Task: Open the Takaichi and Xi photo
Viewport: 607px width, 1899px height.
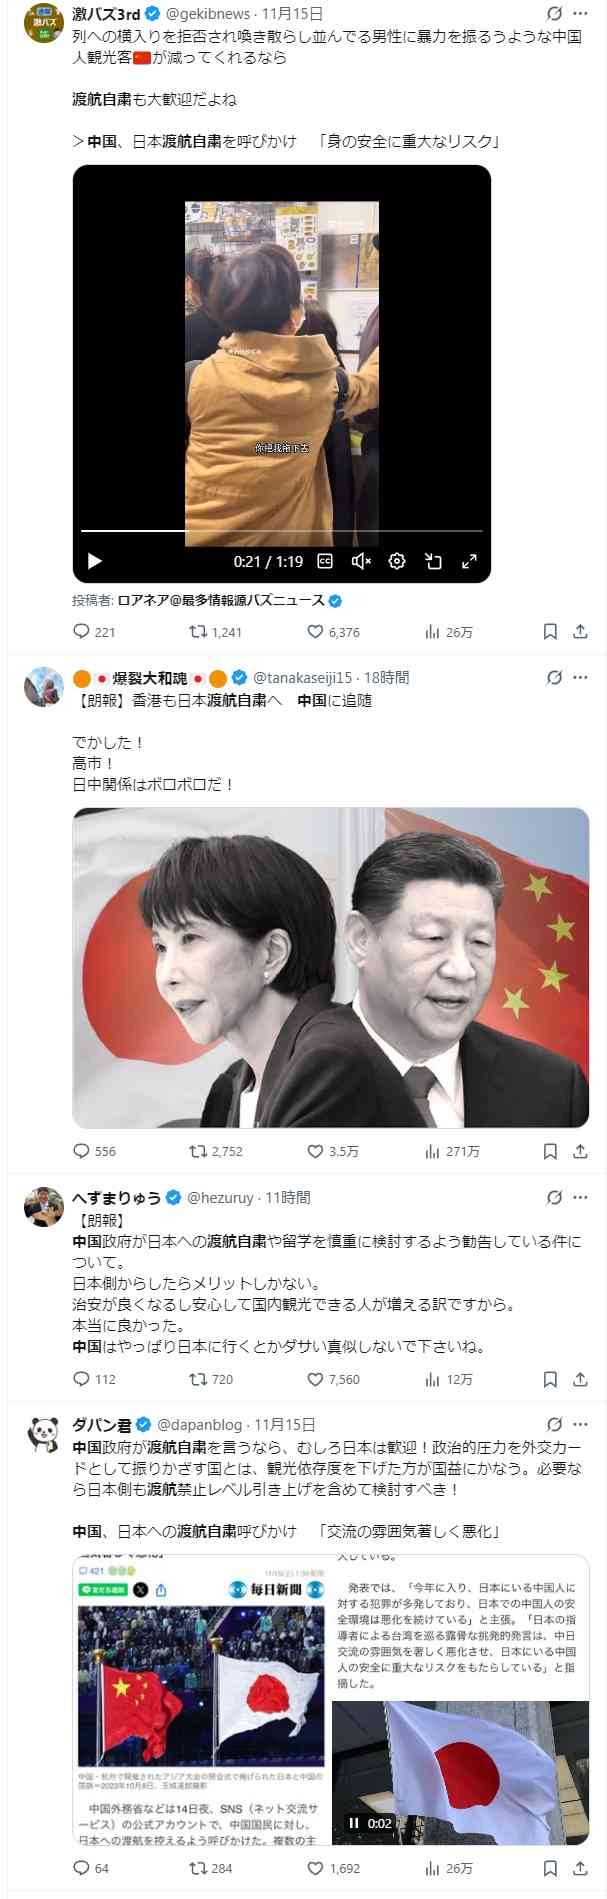Action: coord(331,967)
